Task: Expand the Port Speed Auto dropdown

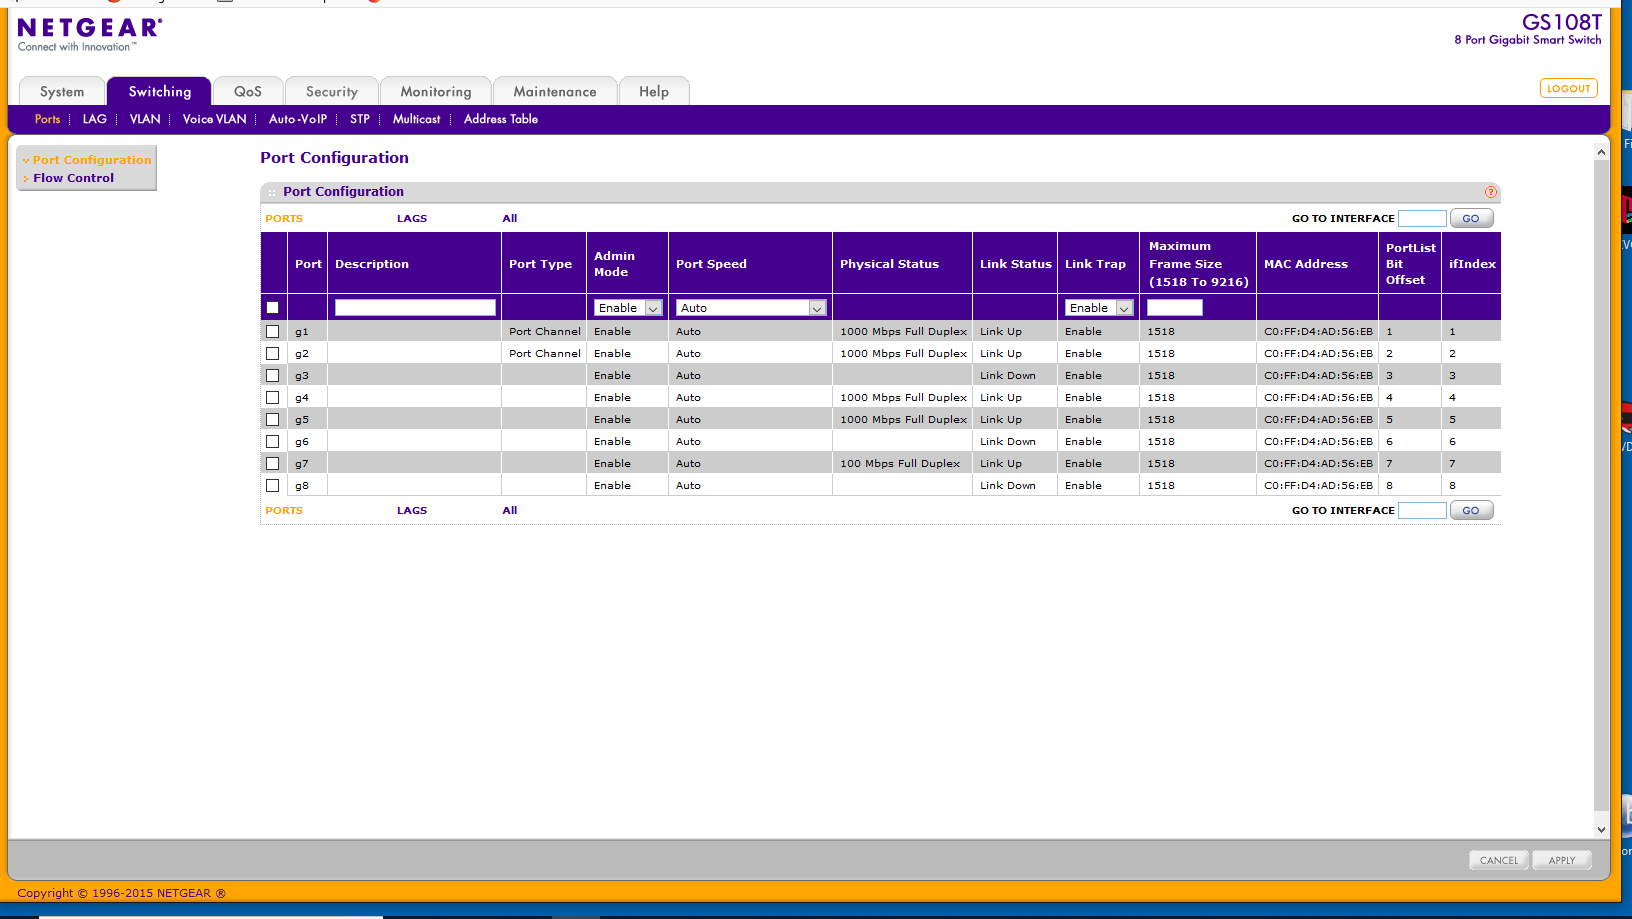Action: pyautogui.click(x=751, y=308)
